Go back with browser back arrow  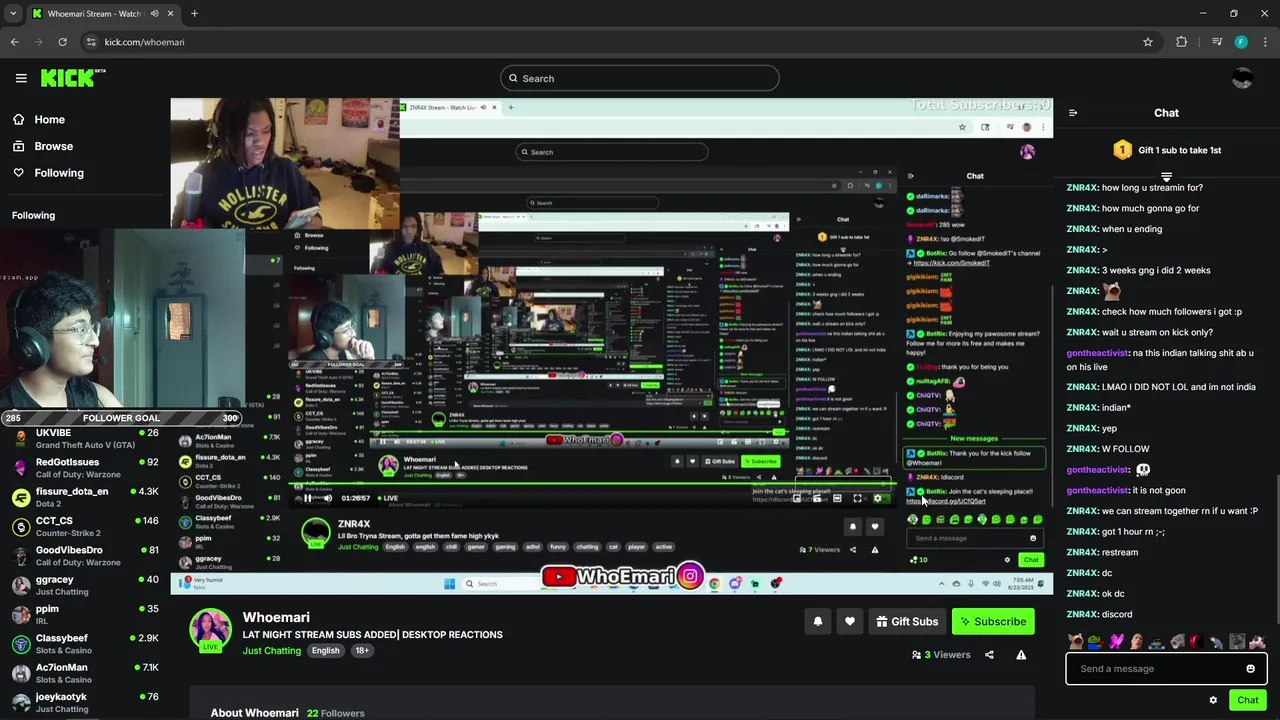[x=15, y=42]
